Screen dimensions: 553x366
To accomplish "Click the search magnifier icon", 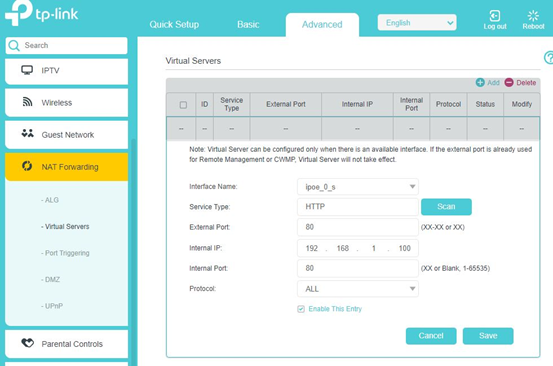I will [14, 45].
